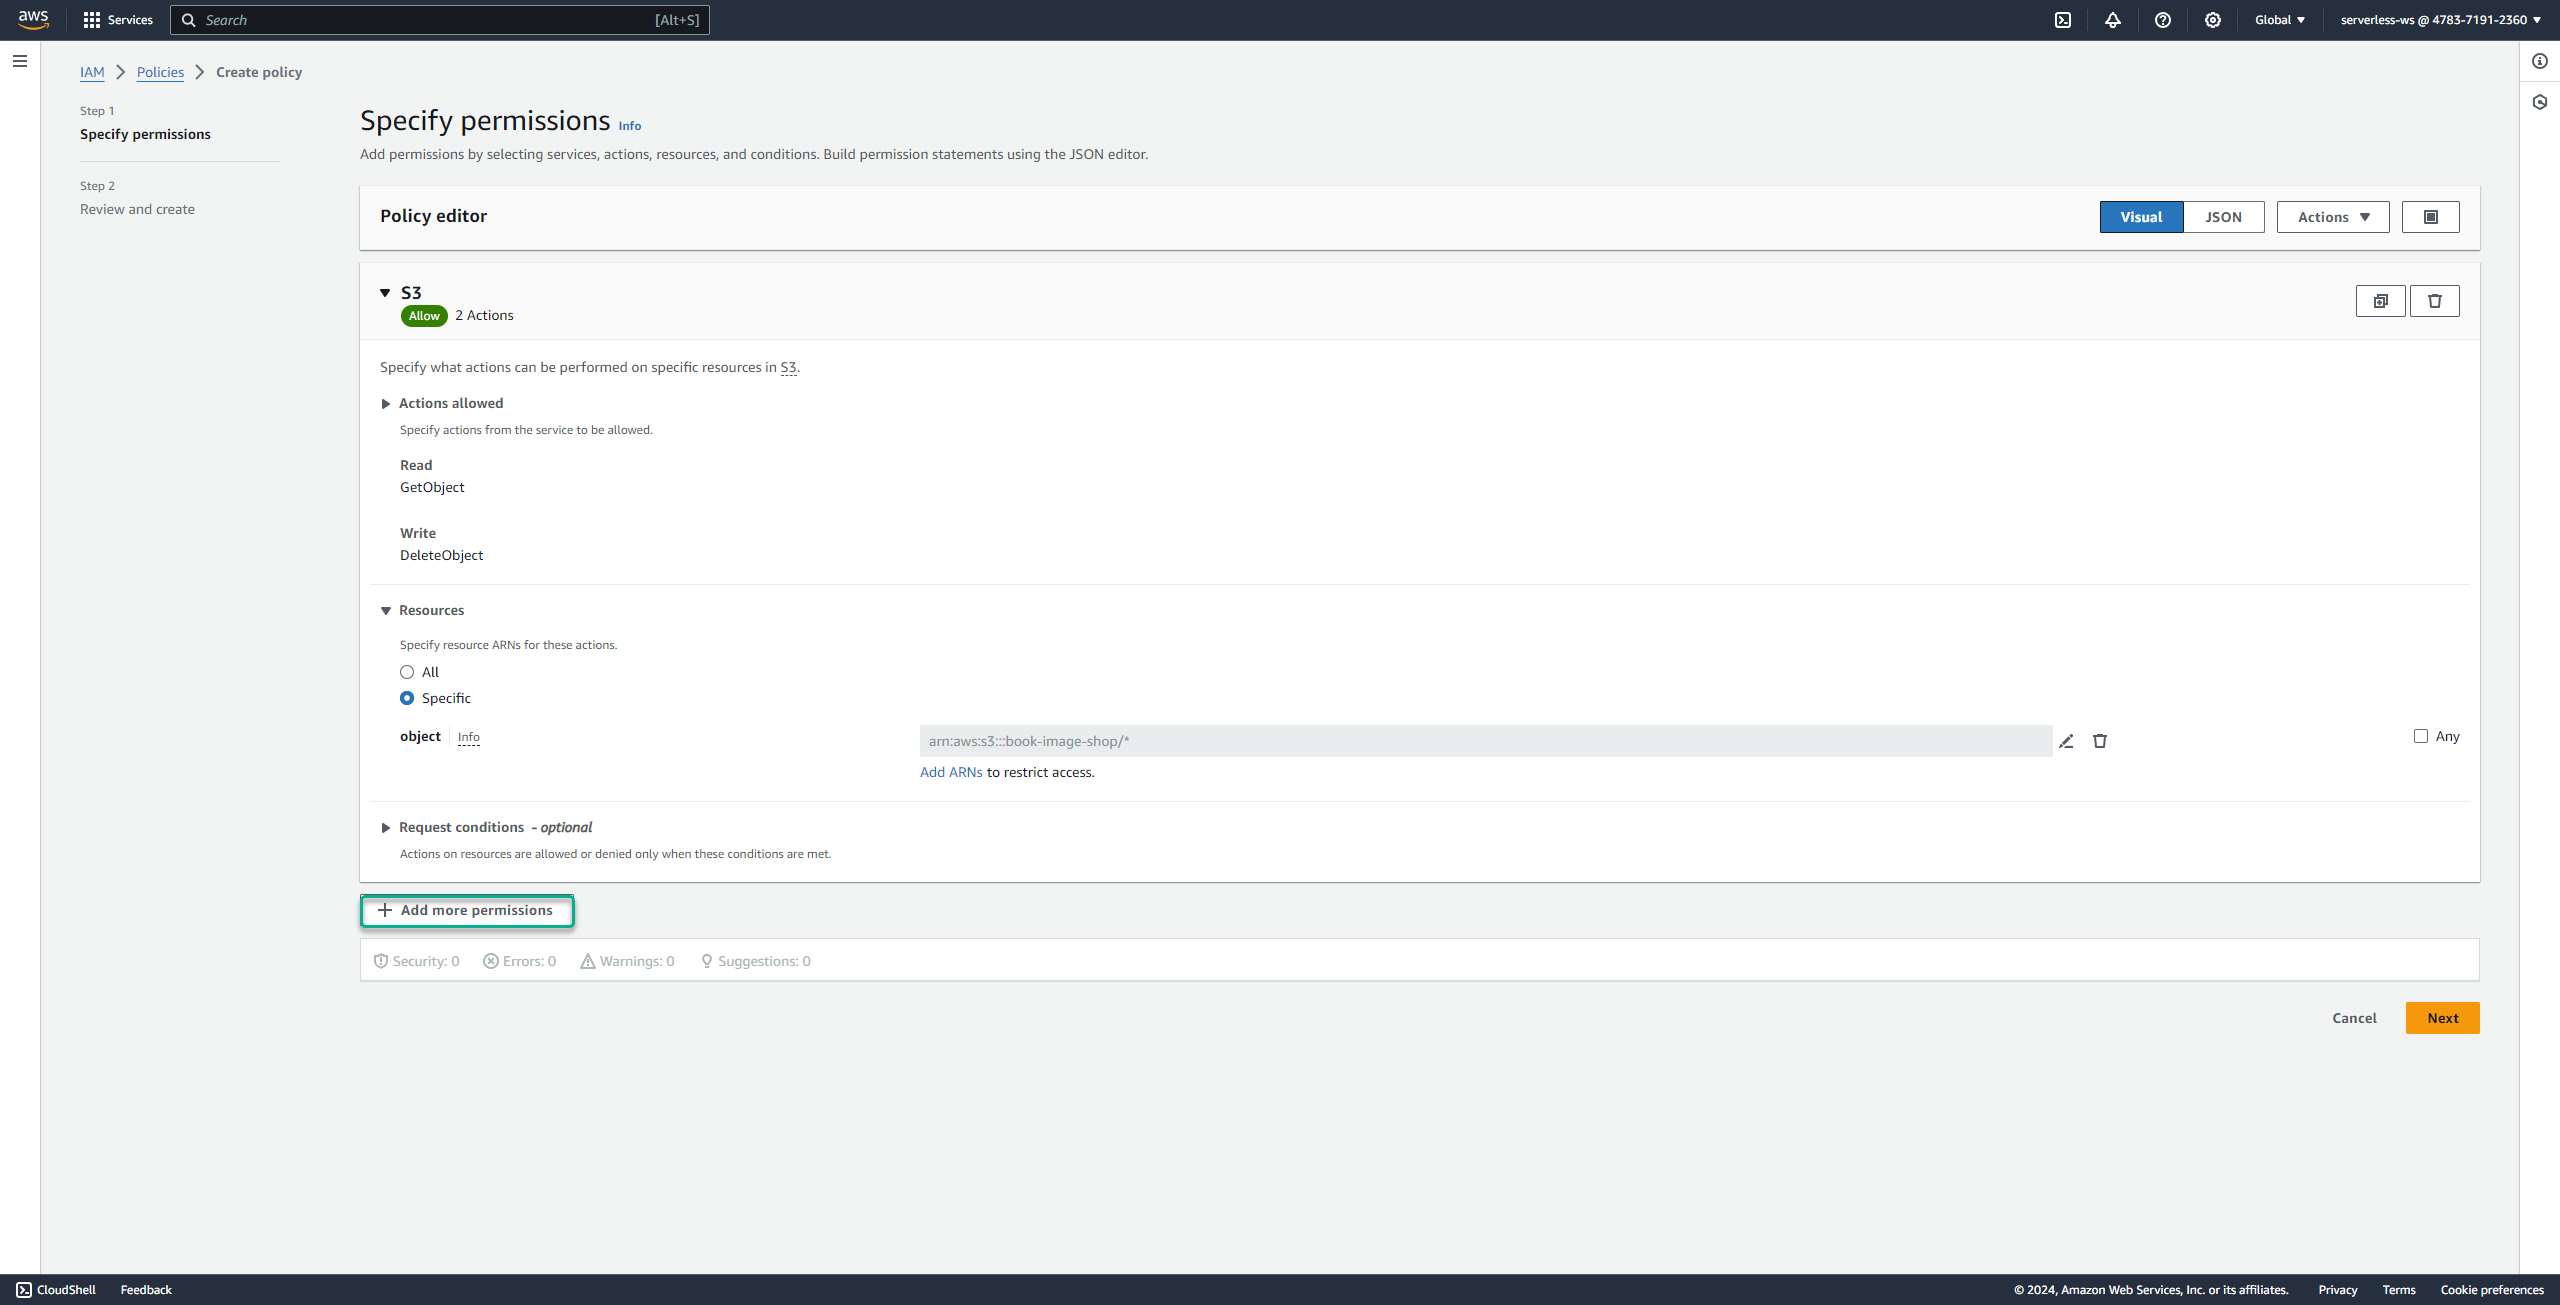Screen dimensions: 2560x1305
Task: Click the settings gear icon in toolbar
Action: 2214,20
